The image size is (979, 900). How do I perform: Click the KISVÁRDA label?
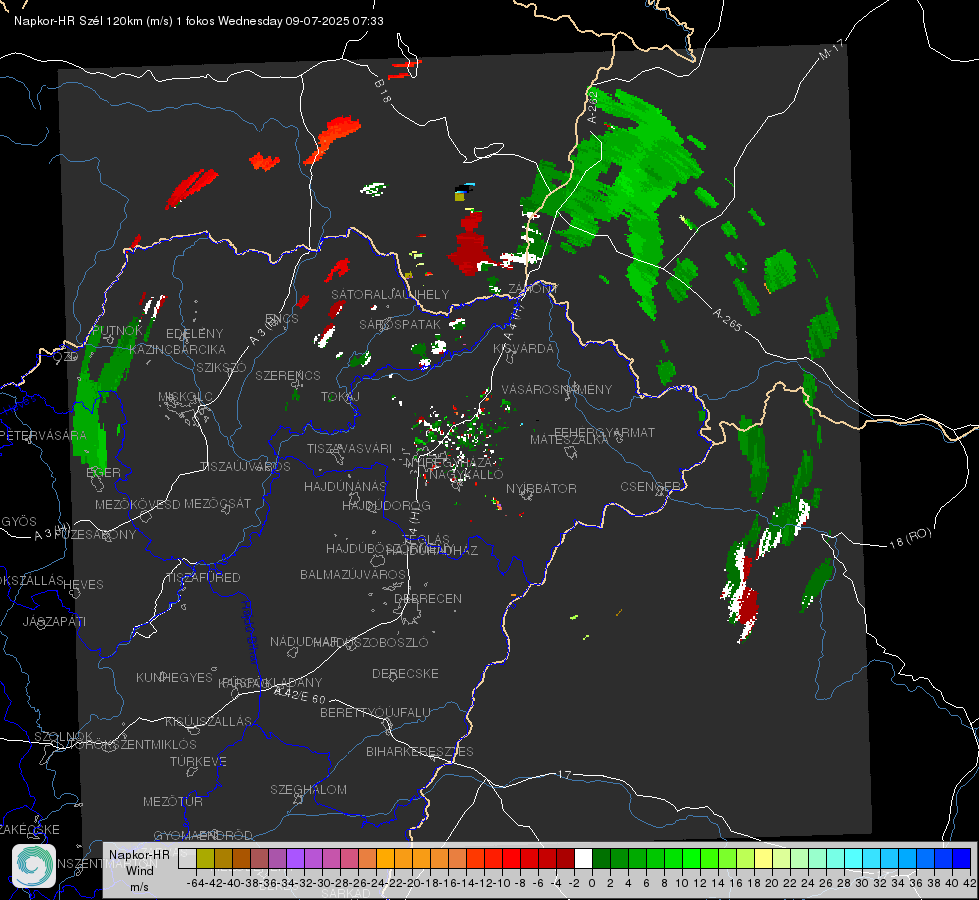pyautogui.click(x=524, y=349)
